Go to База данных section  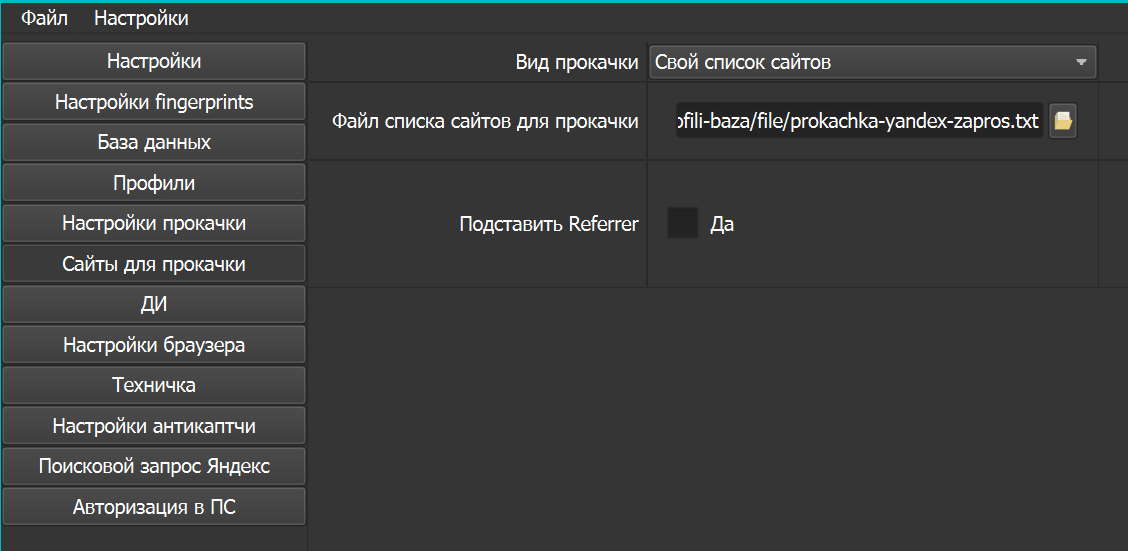pyautogui.click(x=154, y=142)
